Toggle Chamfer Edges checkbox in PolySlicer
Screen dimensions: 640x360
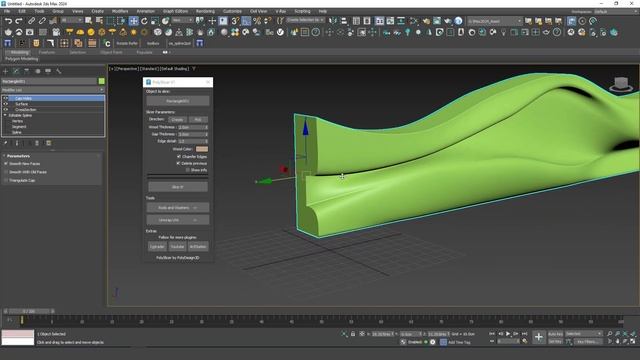click(x=178, y=156)
